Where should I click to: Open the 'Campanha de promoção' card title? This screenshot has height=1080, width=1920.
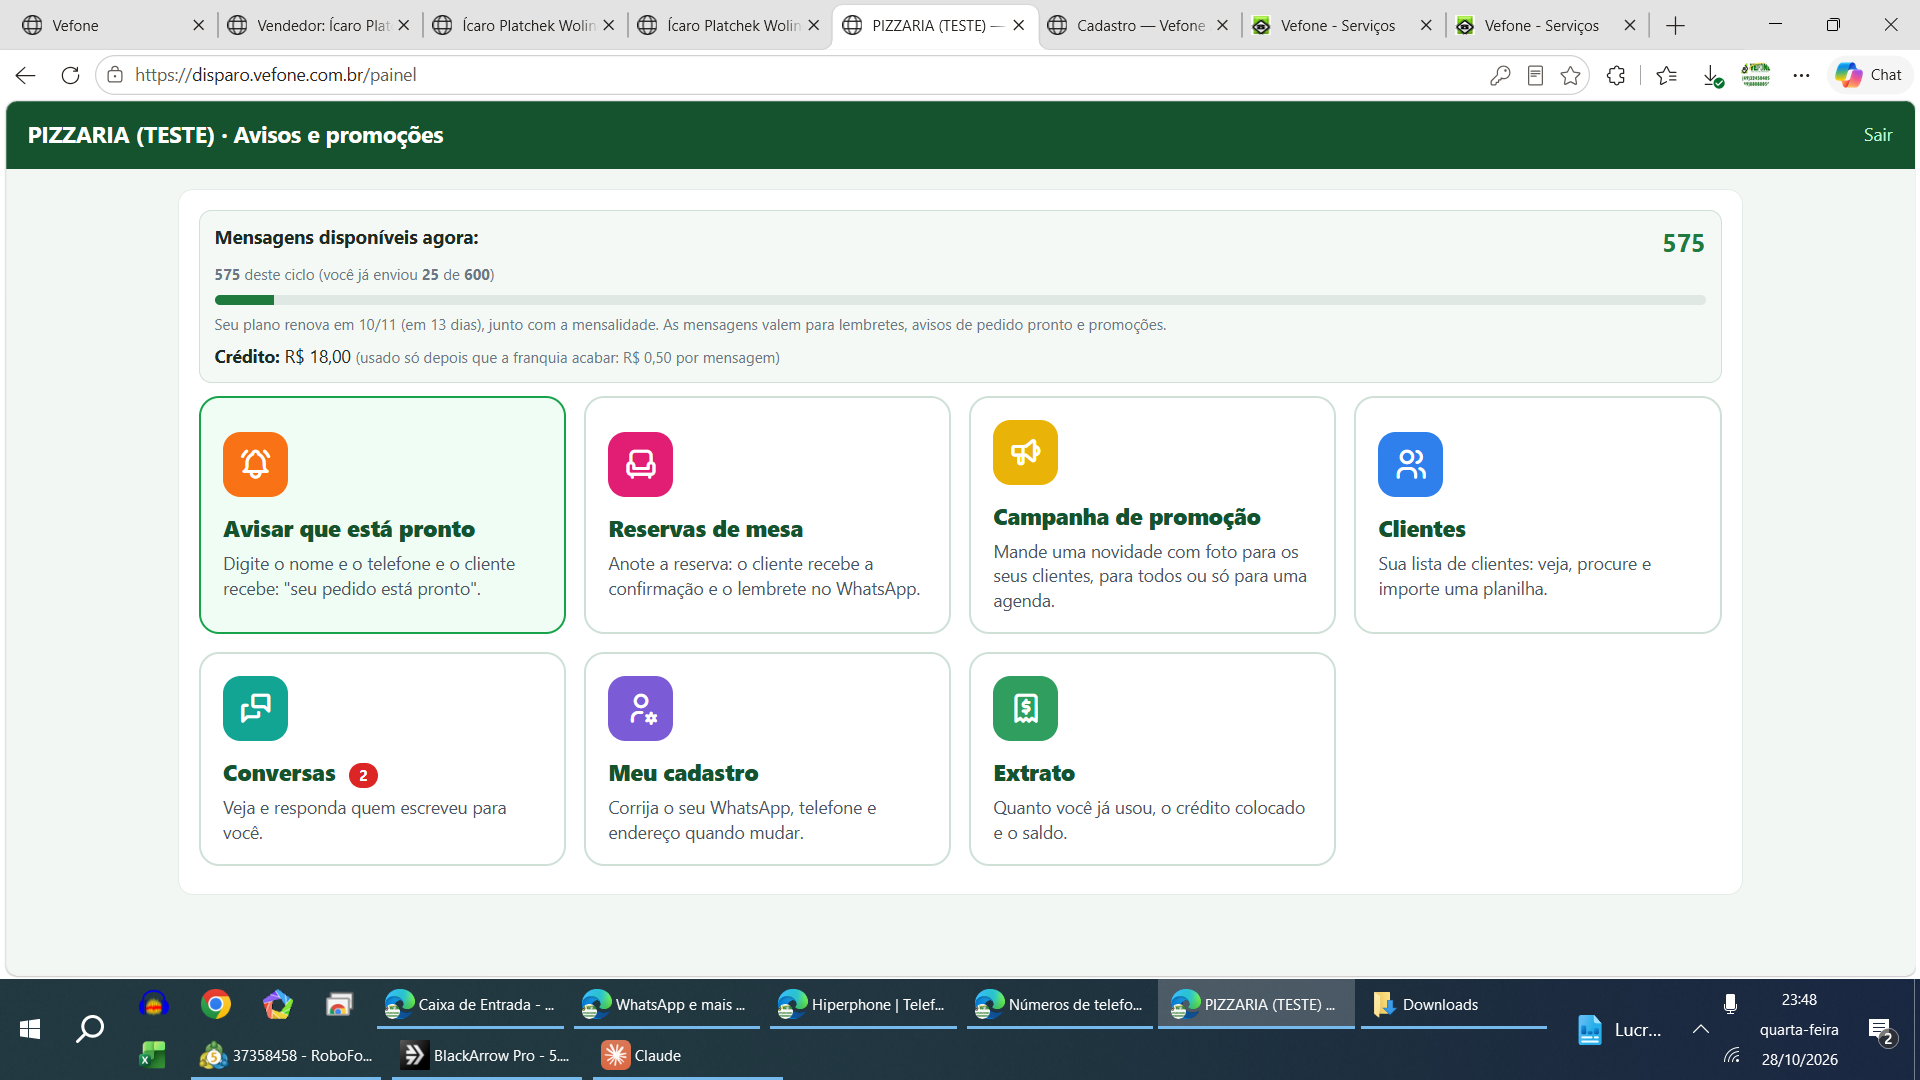(x=1126, y=517)
